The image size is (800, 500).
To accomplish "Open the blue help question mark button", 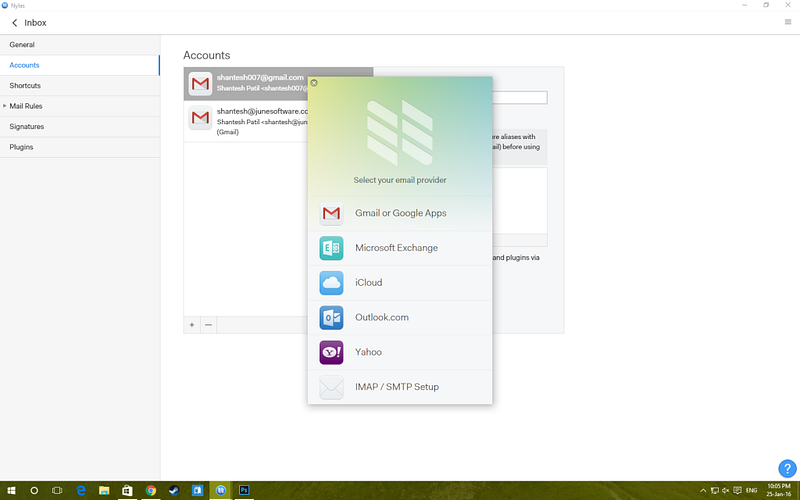I will pos(787,468).
